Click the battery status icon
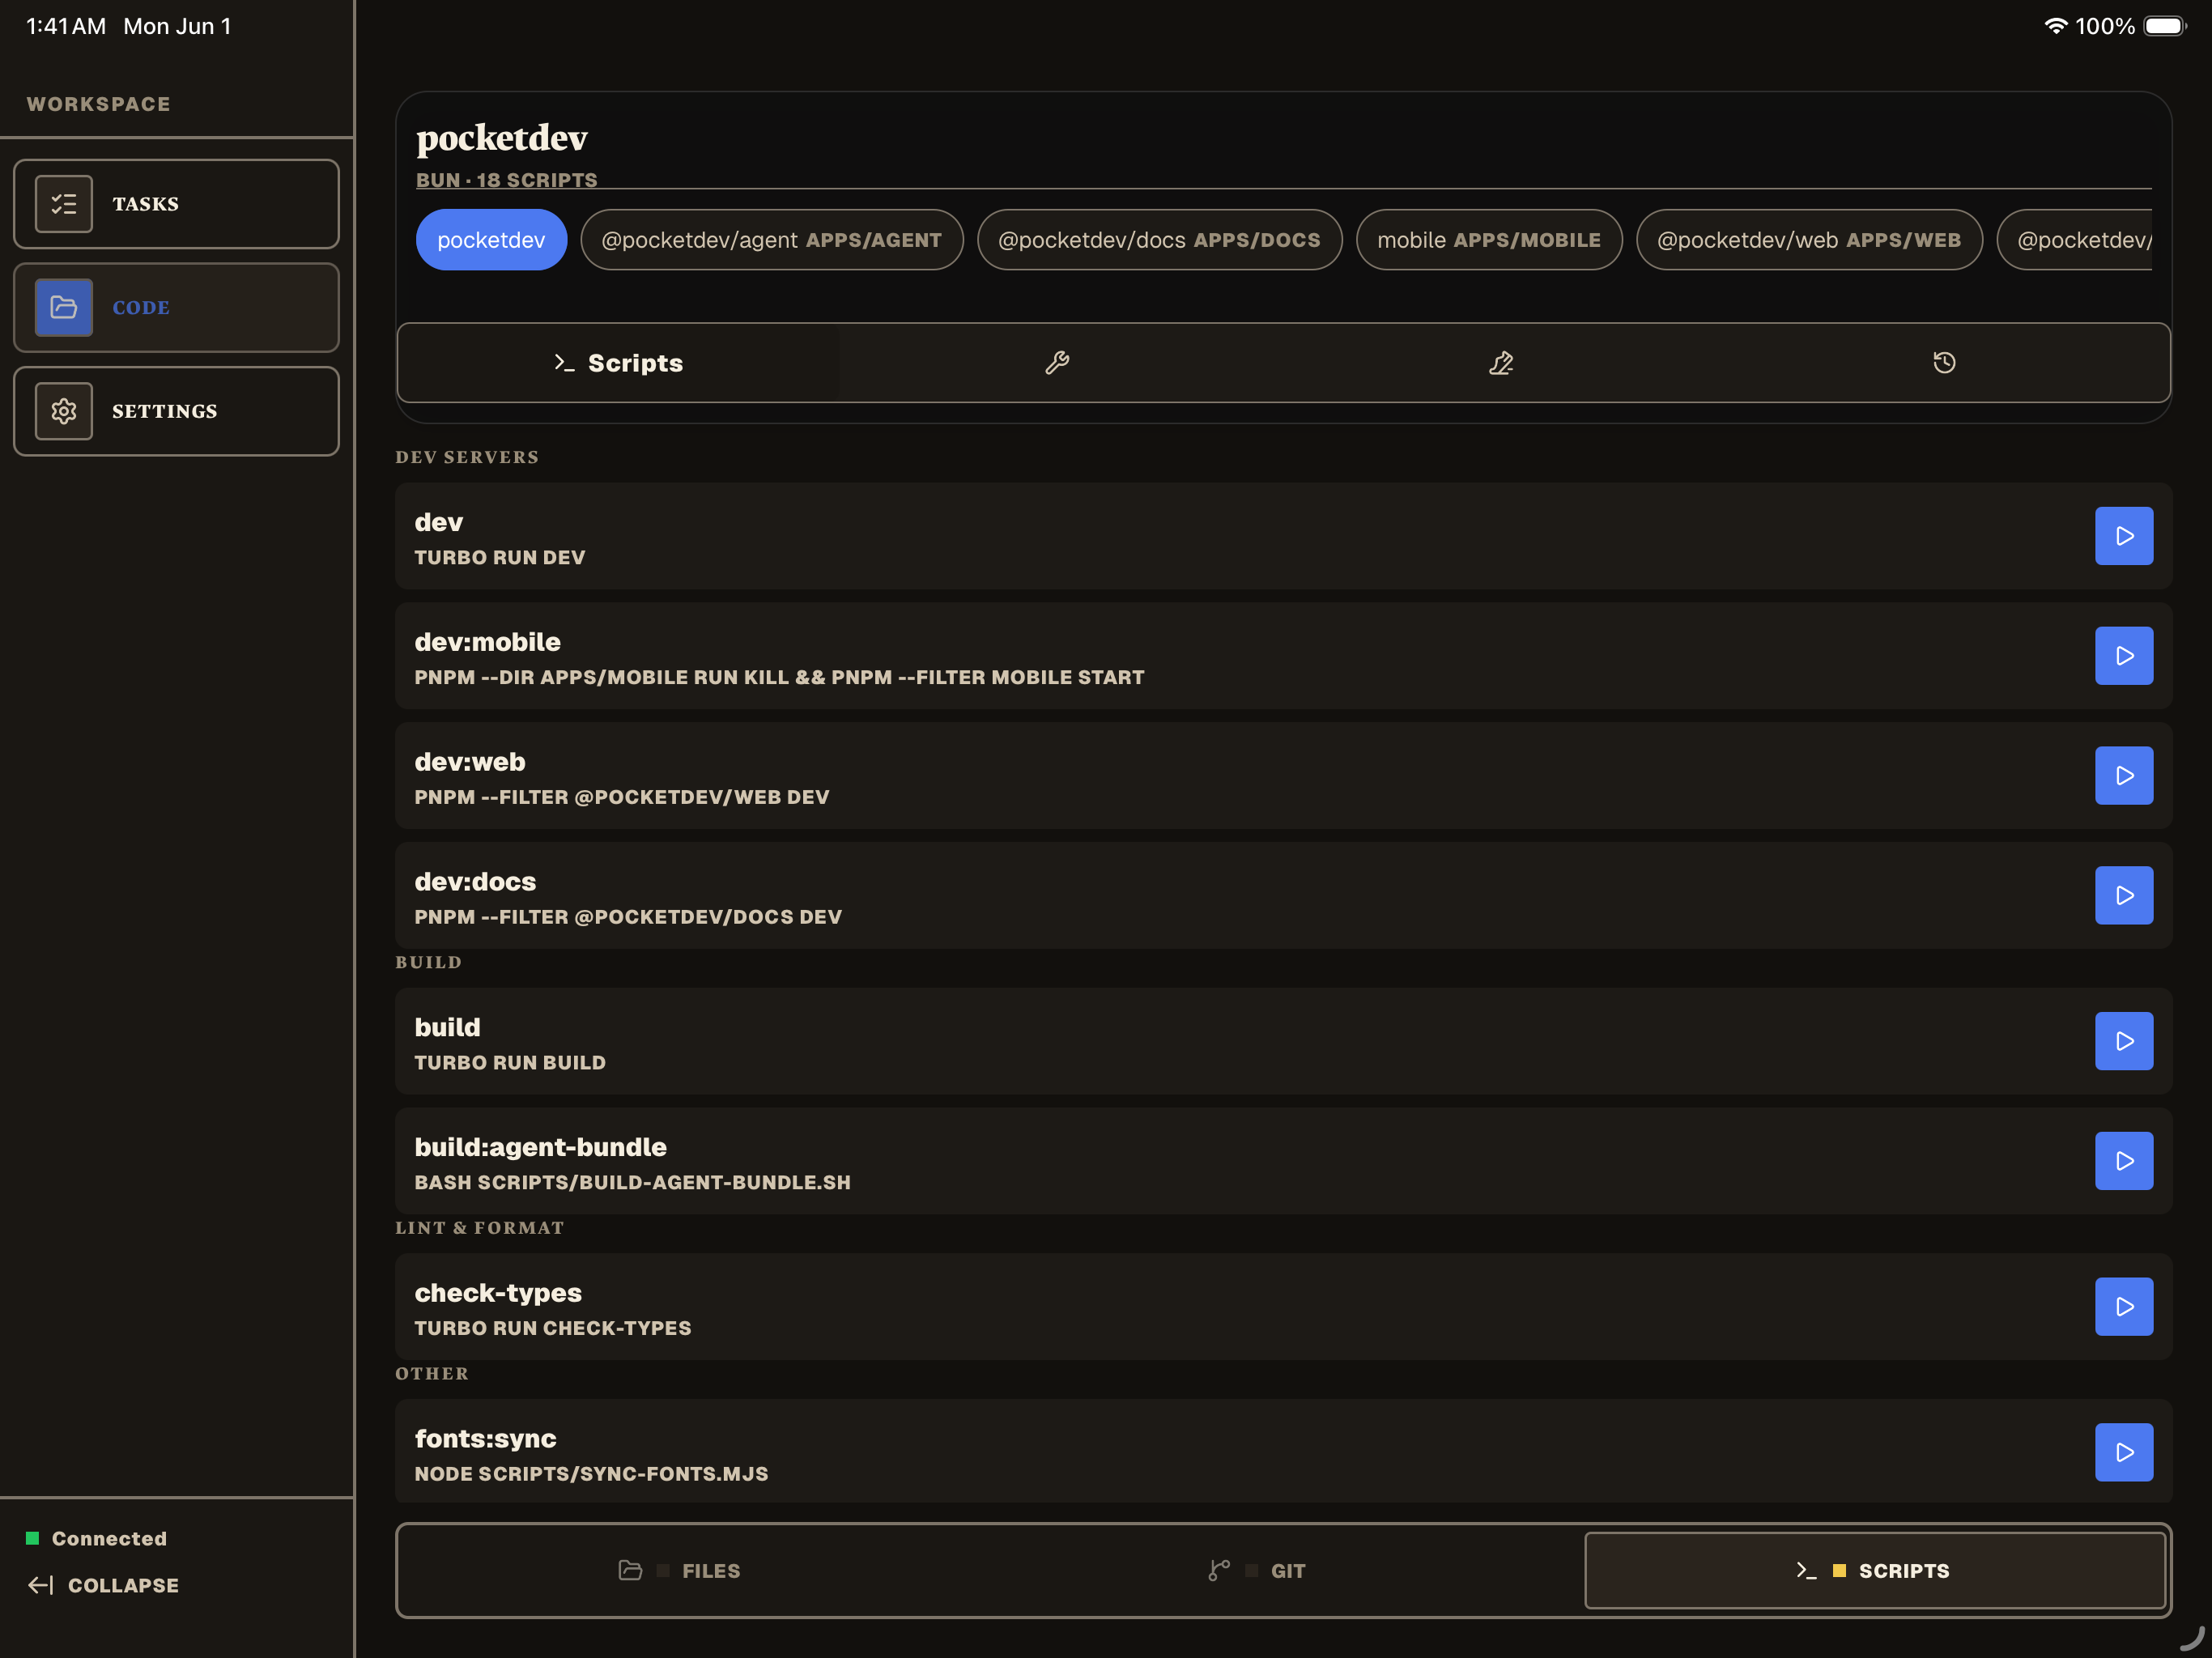This screenshot has width=2212, height=1658. (2165, 26)
